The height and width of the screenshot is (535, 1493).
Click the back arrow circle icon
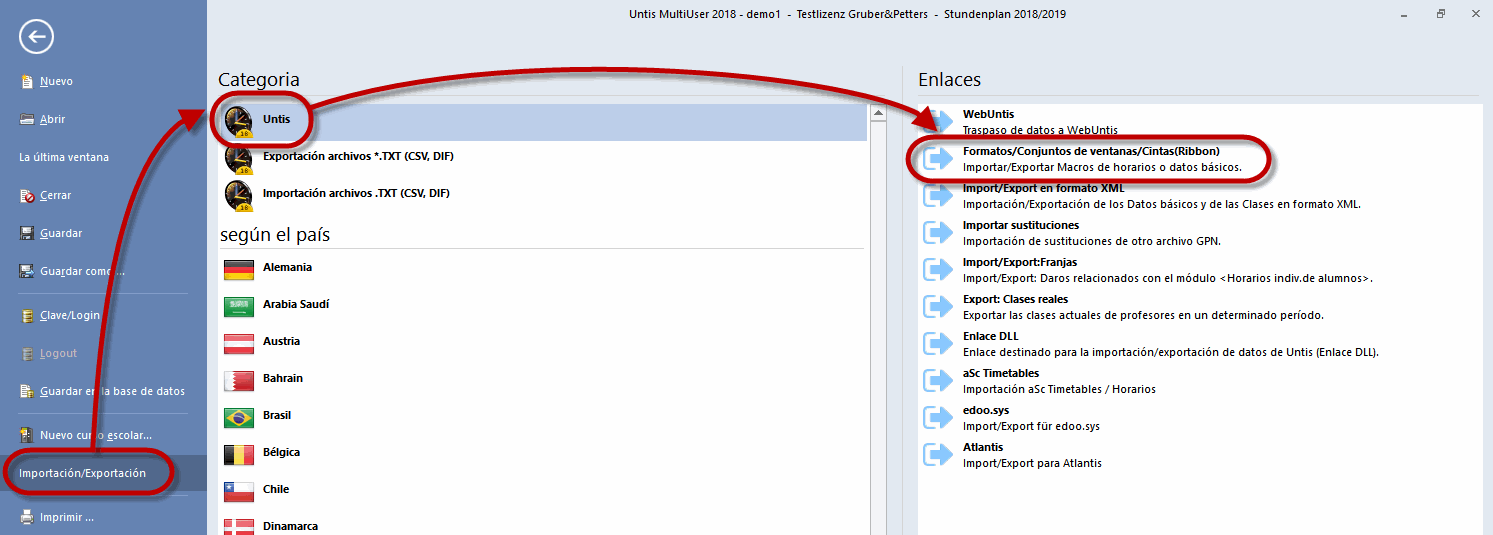point(36,38)
